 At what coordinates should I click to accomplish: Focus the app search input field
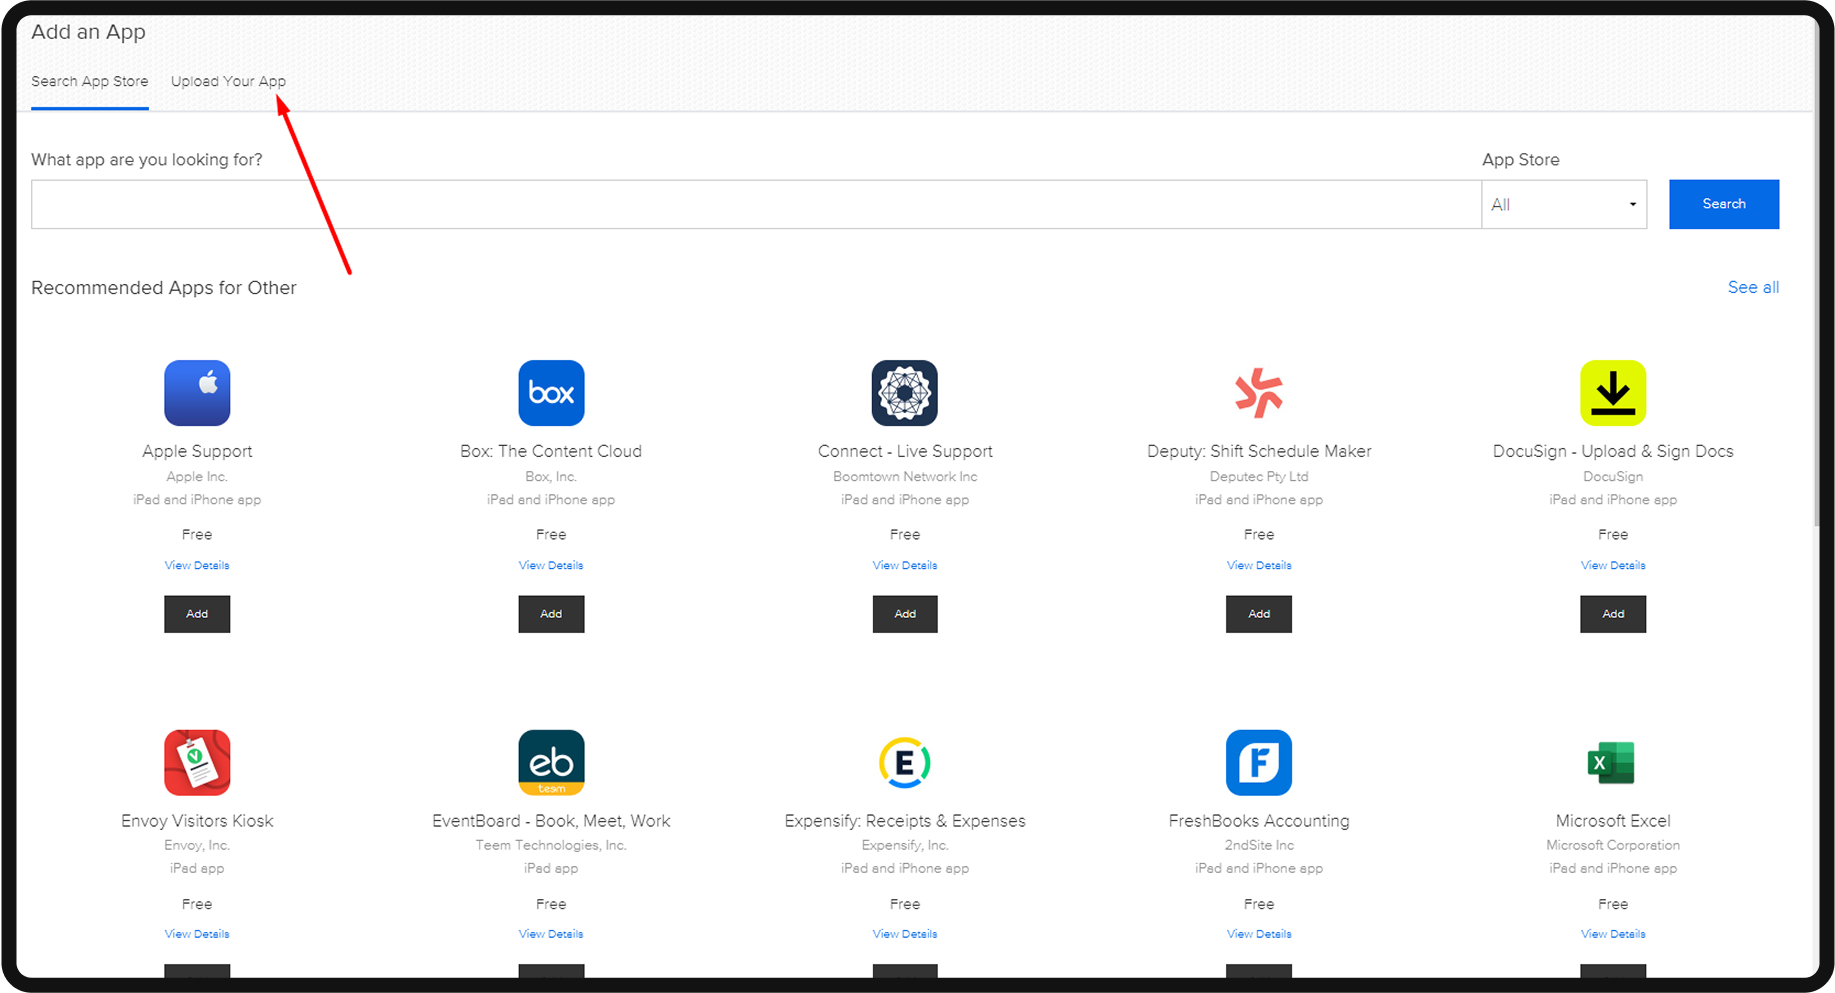pos(756,204)
